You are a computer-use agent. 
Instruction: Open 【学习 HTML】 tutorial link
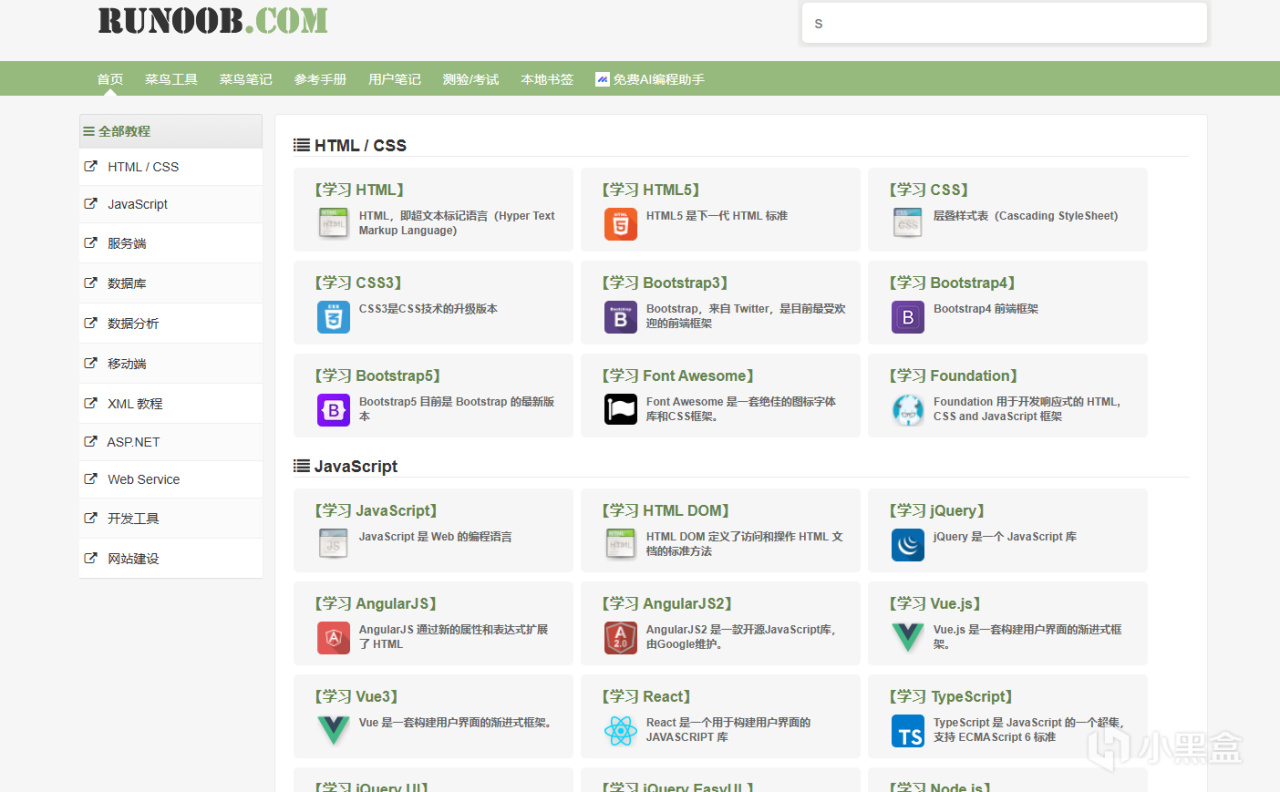359,190
